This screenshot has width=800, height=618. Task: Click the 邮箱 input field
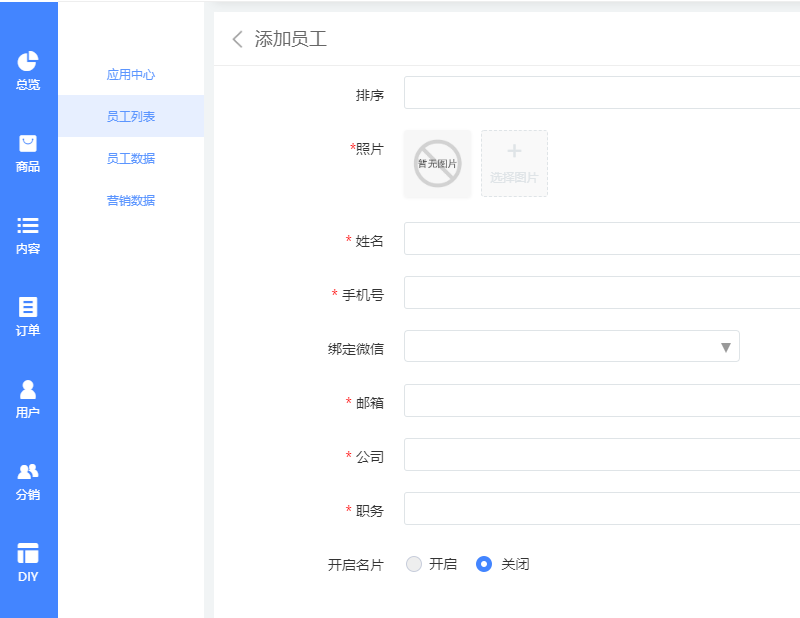click(x=602, y=401)
